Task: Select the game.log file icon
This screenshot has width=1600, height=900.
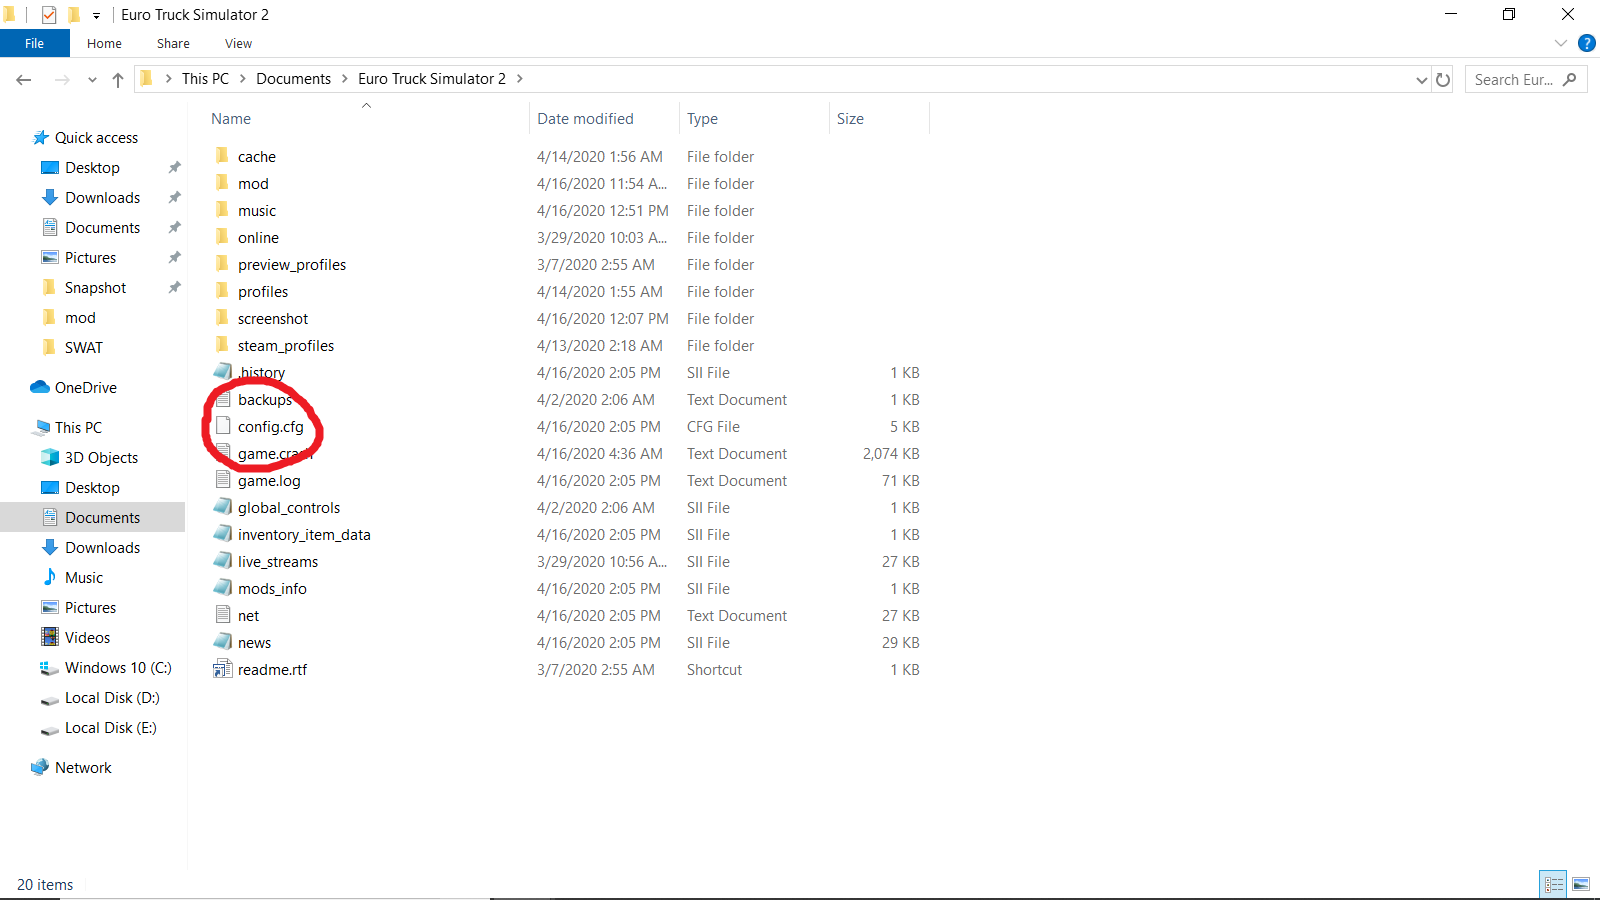Action: pos(223,480)
